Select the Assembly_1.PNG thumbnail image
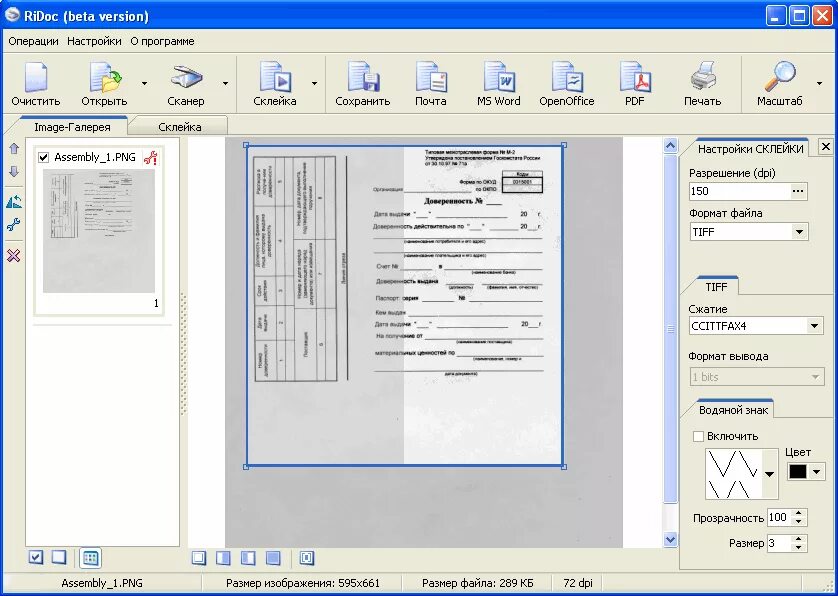Screen dimensions: 838x596 click(99, 231)
